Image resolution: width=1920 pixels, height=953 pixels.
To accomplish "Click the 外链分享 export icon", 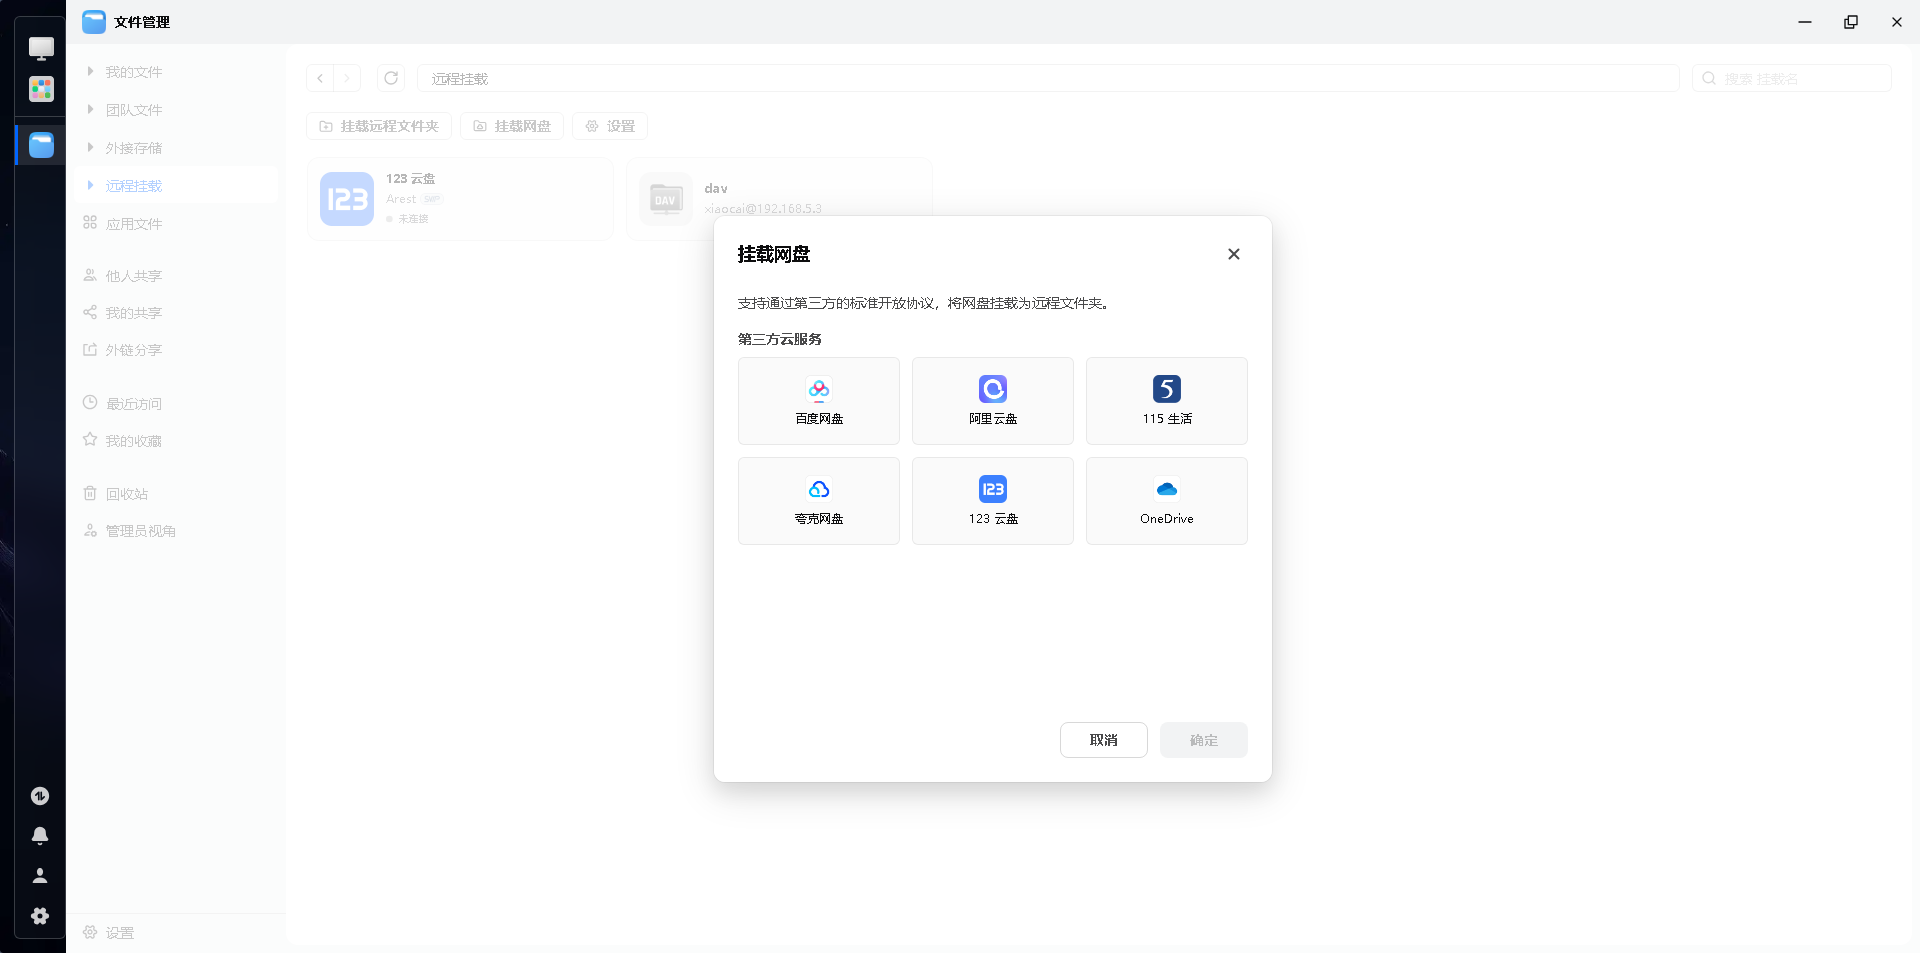I will [90, 349].
